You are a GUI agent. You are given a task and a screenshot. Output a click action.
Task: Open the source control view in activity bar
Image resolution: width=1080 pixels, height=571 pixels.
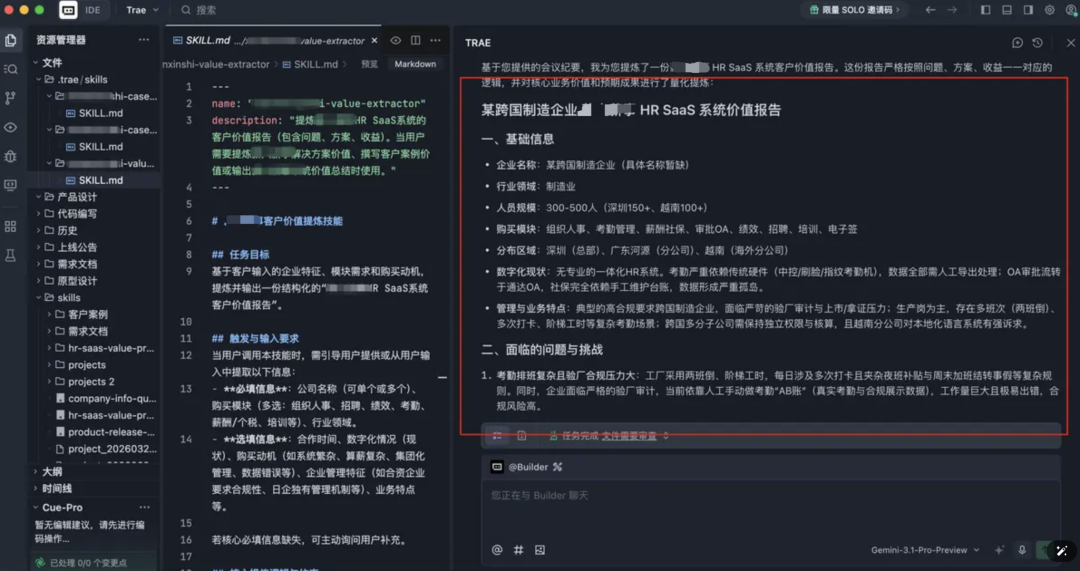11,98
